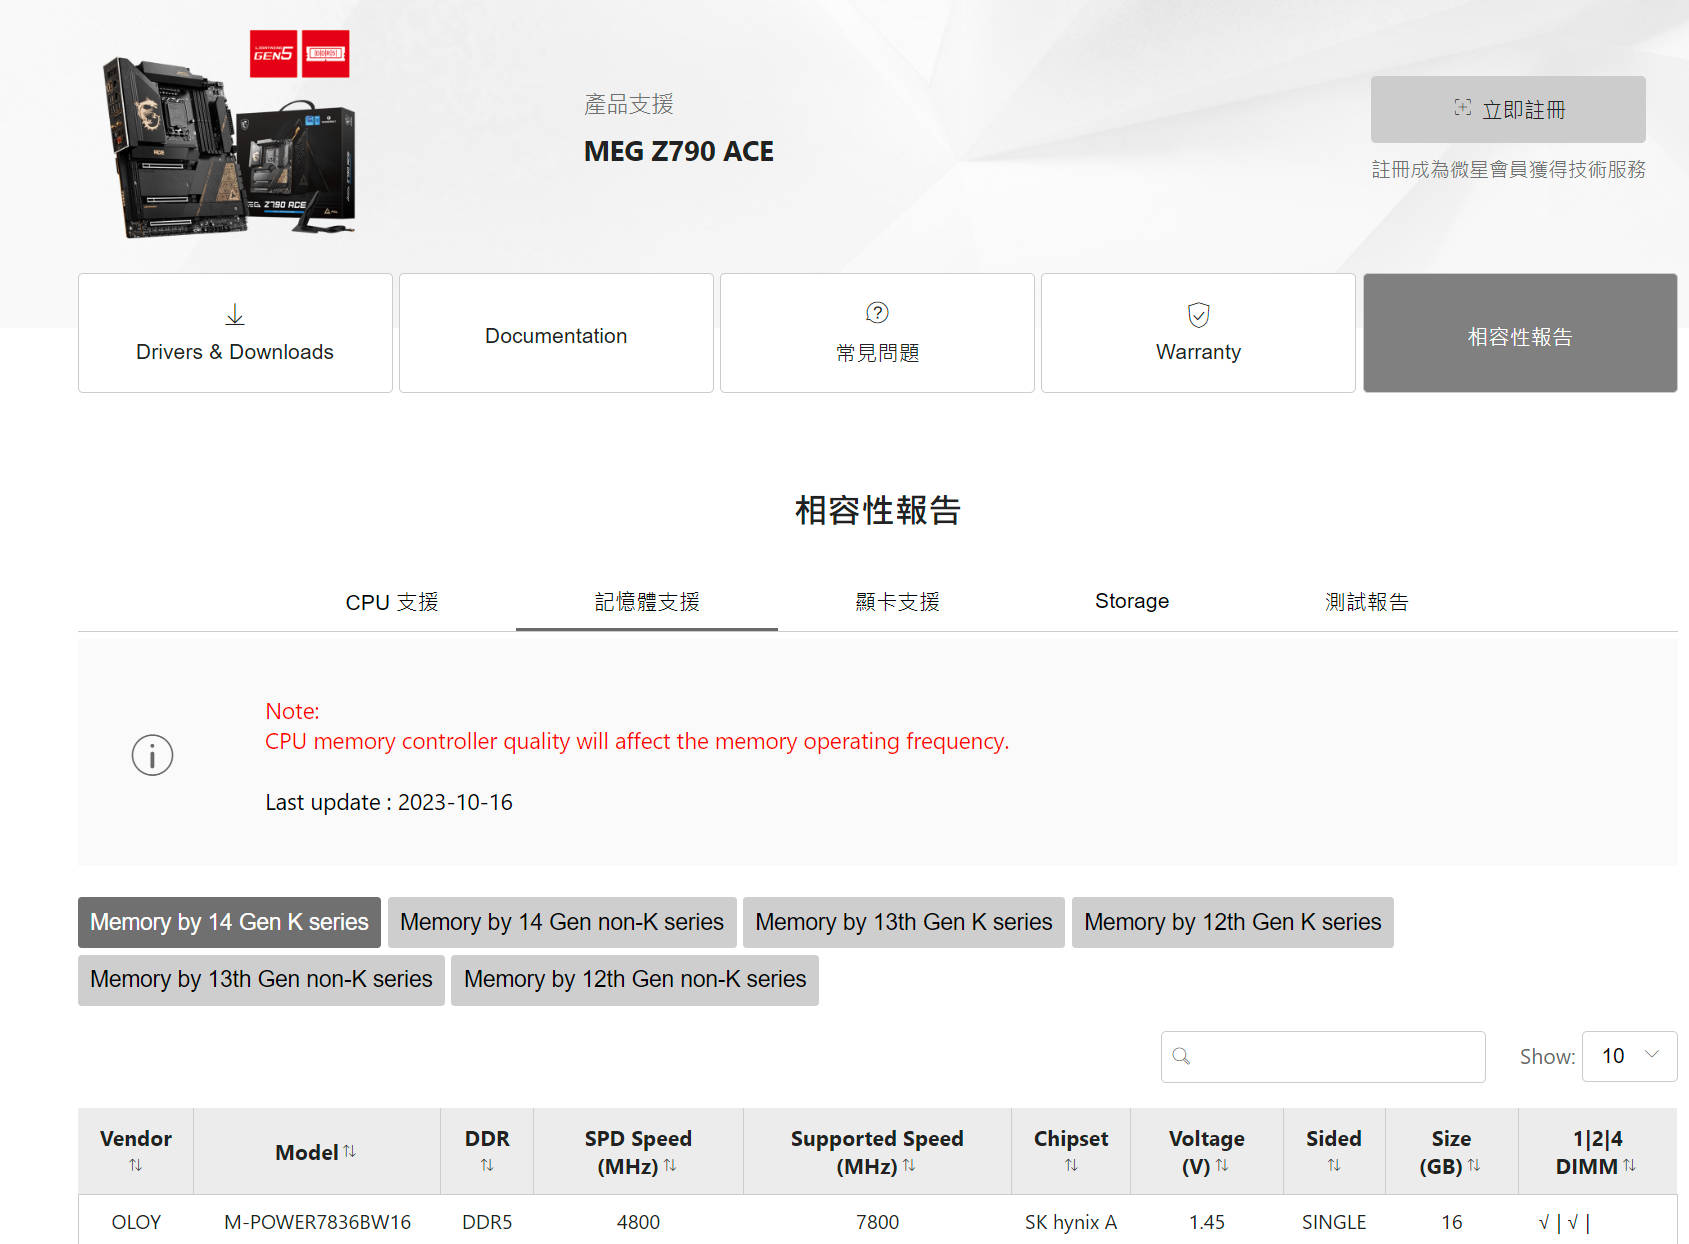This screenshot has height=1244, width=1689.
Task: Click the 1.45 voltage cell
Action: (1207, 1222)
